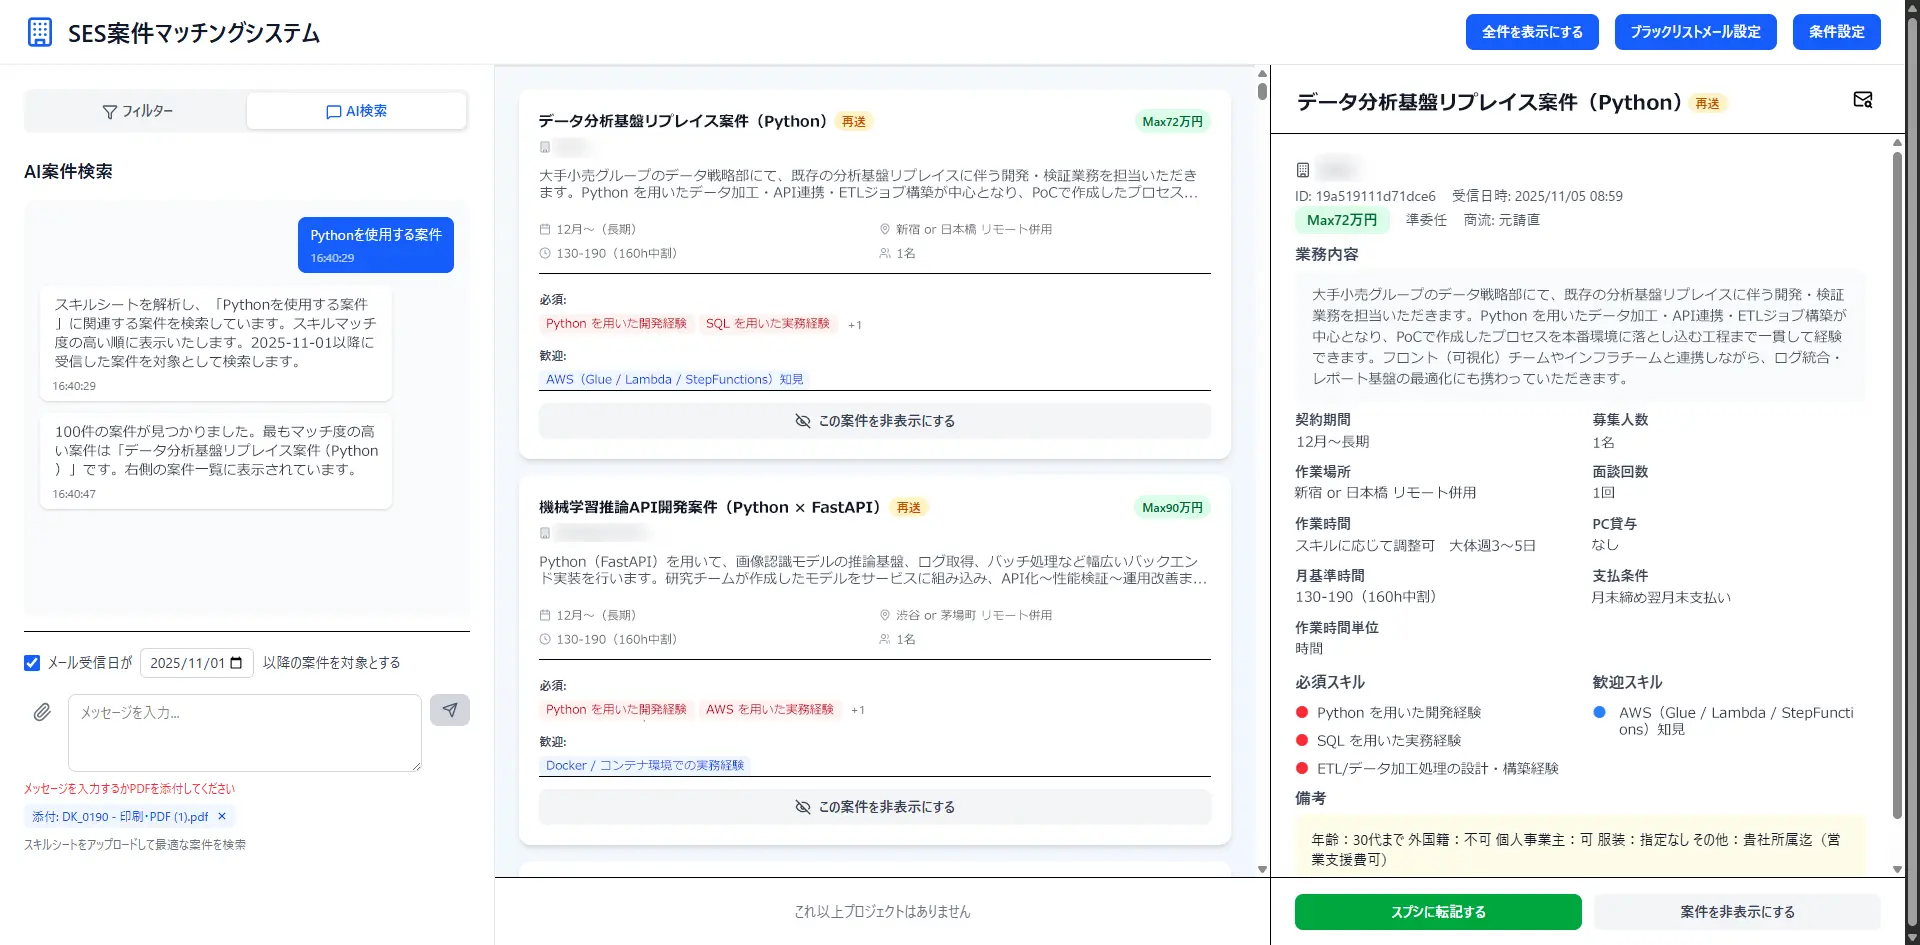
Task: Hide the データ分析基盤リプレイス案件 card
Action: click(x=874, y=421)
